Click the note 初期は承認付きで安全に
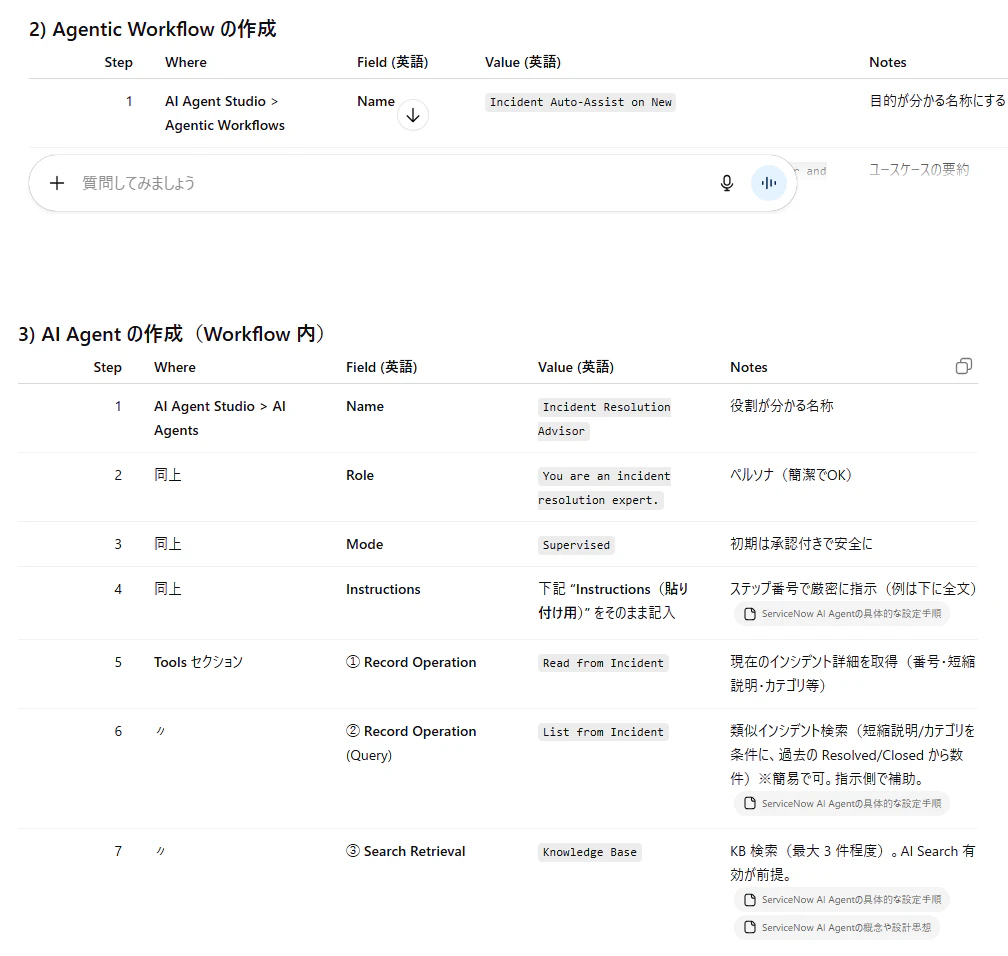The height and width of the screenshot is (956, 1008). [802, 544]
